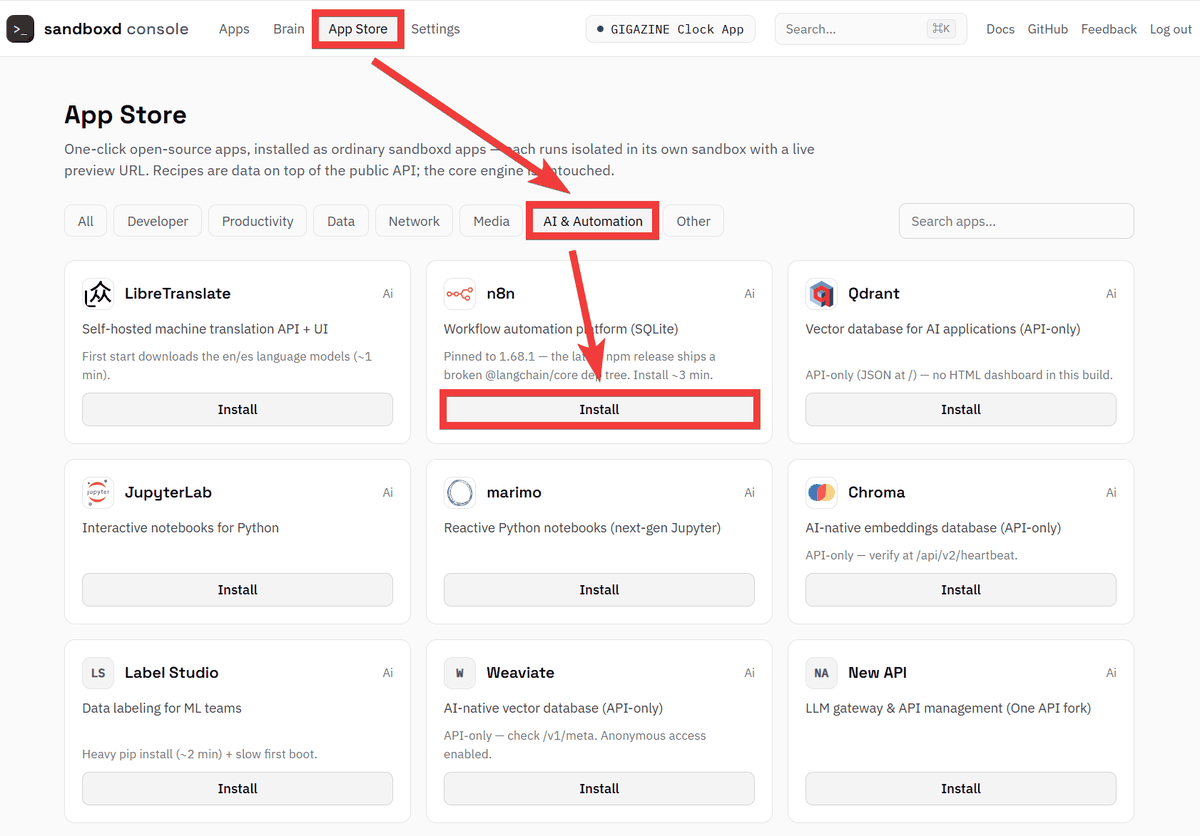The image size is (1200, 836).
Task: Select the Network category filter
Action: (x=414, y=221)
